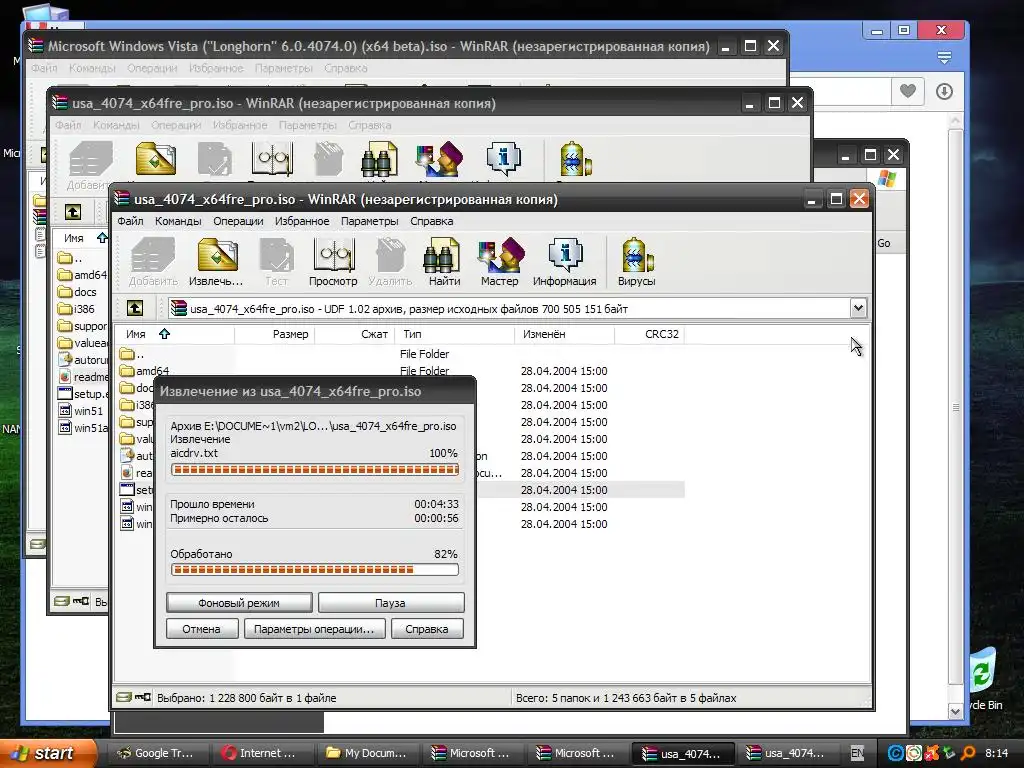The image size is (1024, 768).
Task: Click the 8:14 clock in system tray
Action: 996,753
